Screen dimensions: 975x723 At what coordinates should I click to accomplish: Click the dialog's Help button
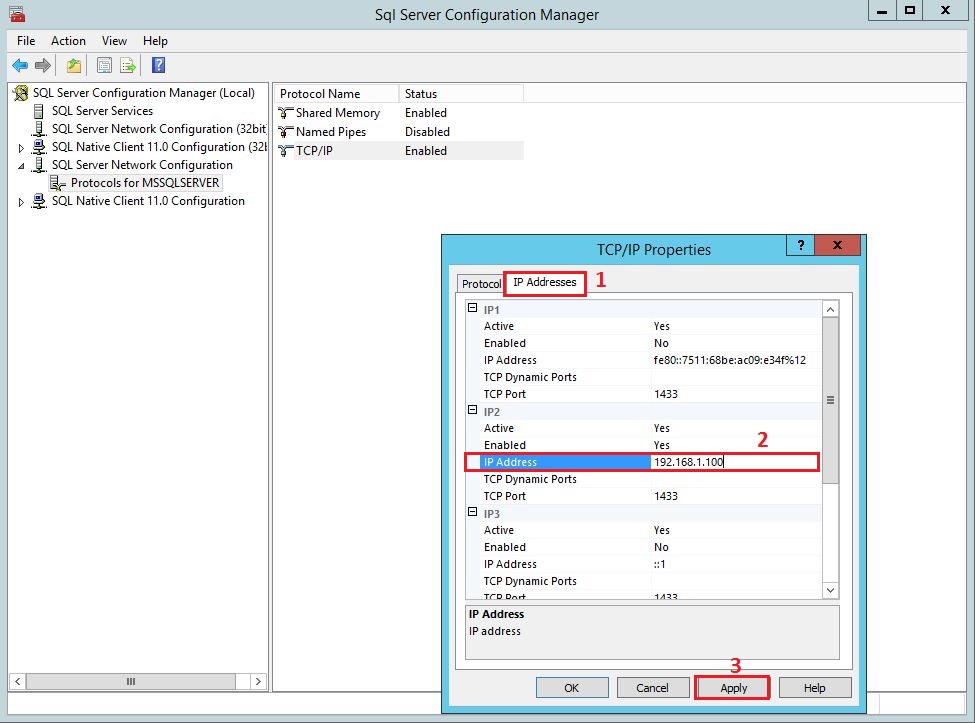point(815,688)
